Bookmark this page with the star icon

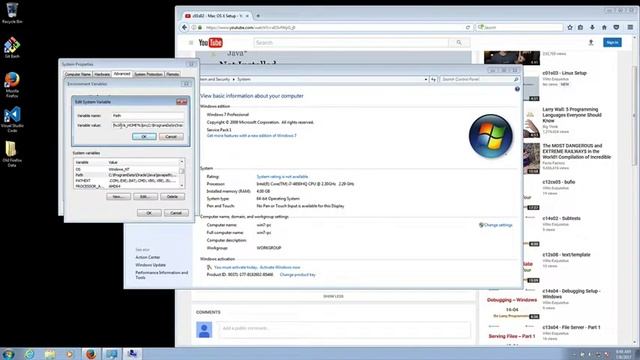pyautogui.click(x=570, y=27)
